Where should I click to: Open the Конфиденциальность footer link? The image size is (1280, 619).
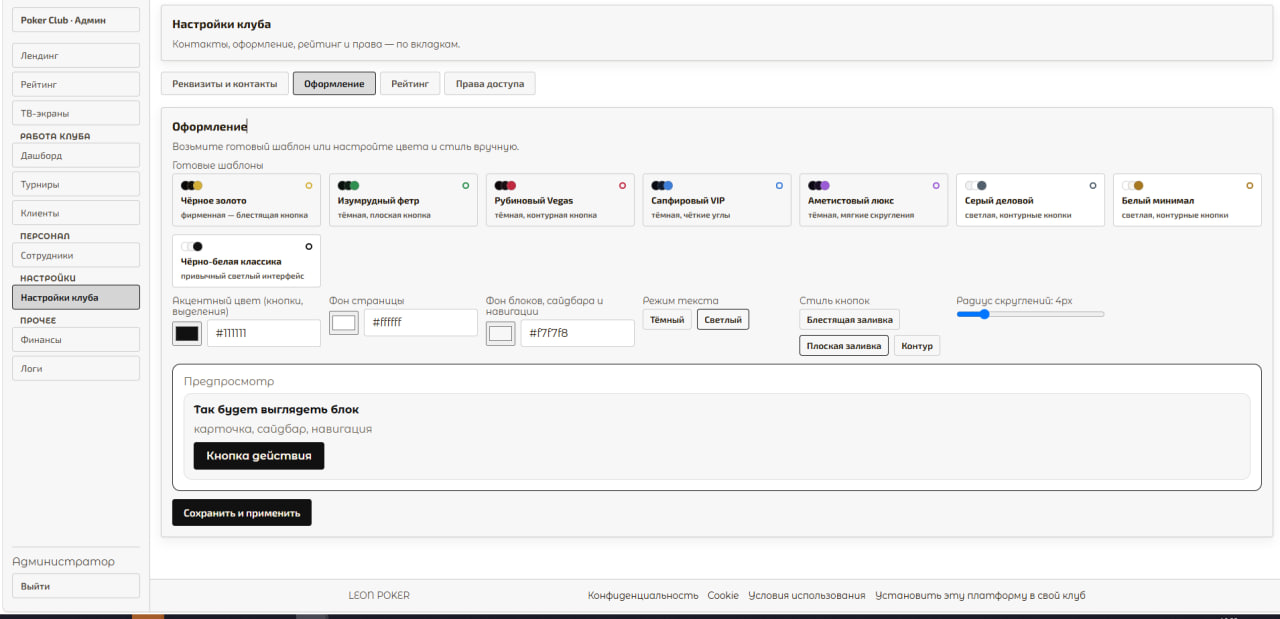[643, 596]
